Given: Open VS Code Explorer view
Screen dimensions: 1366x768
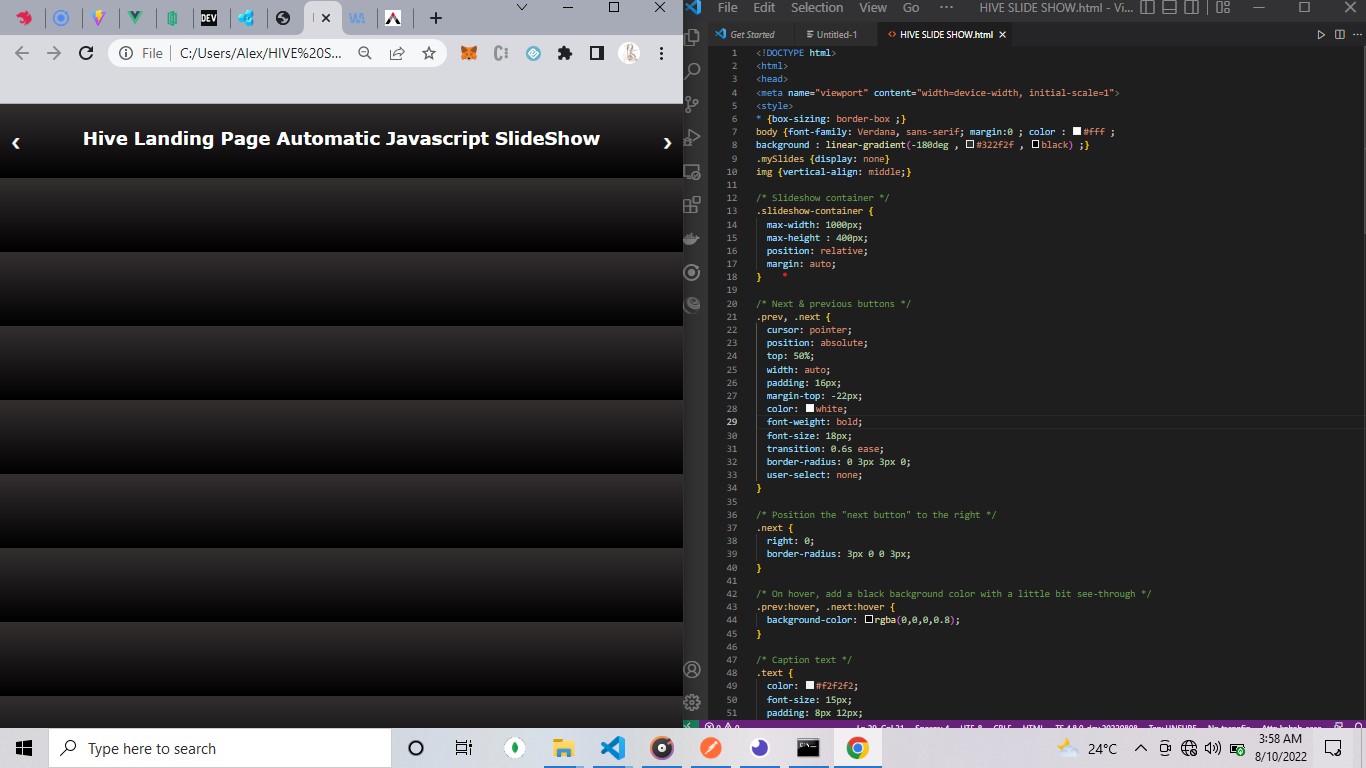Looking at the screenshot, I should [692, 37].
